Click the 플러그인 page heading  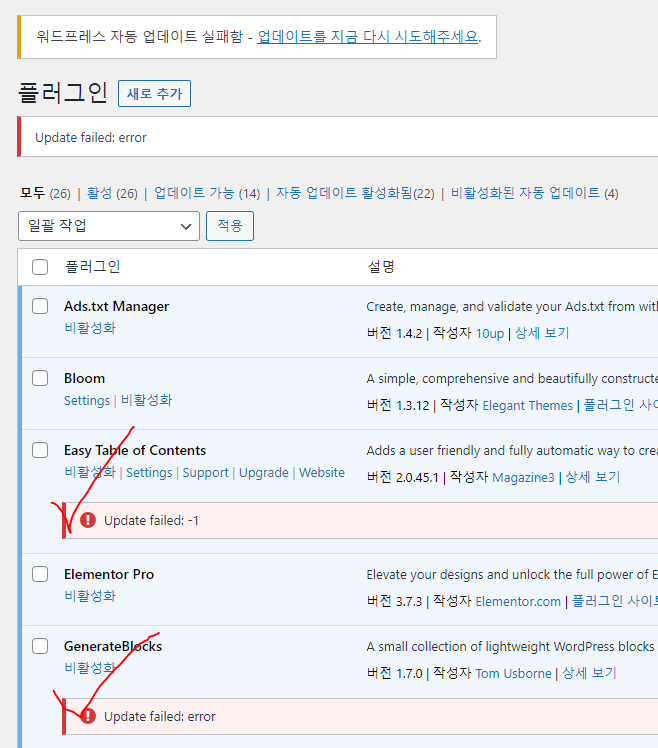63,93
